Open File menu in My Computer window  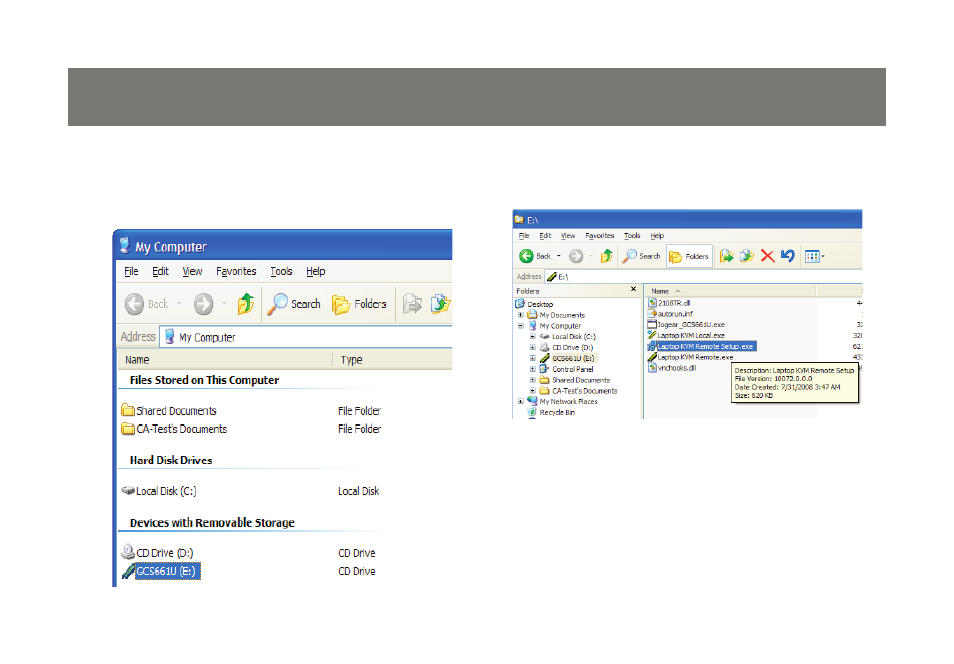coord(131,271)
